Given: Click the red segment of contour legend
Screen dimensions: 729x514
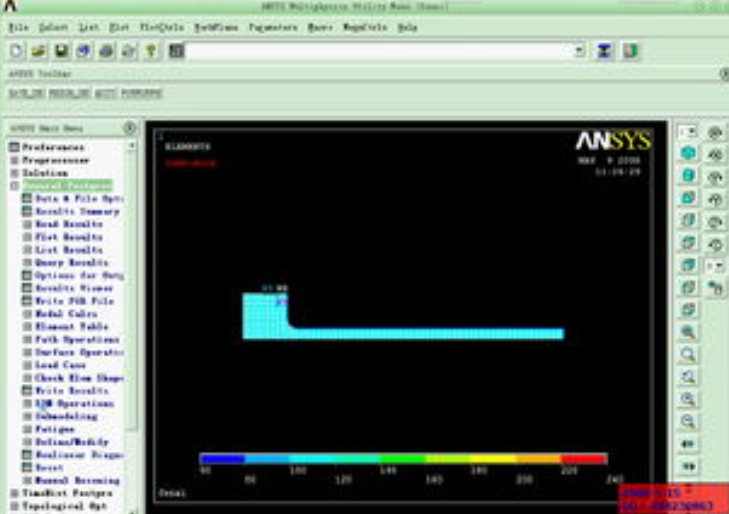Looking at the screenshot, I should (584, 459).
